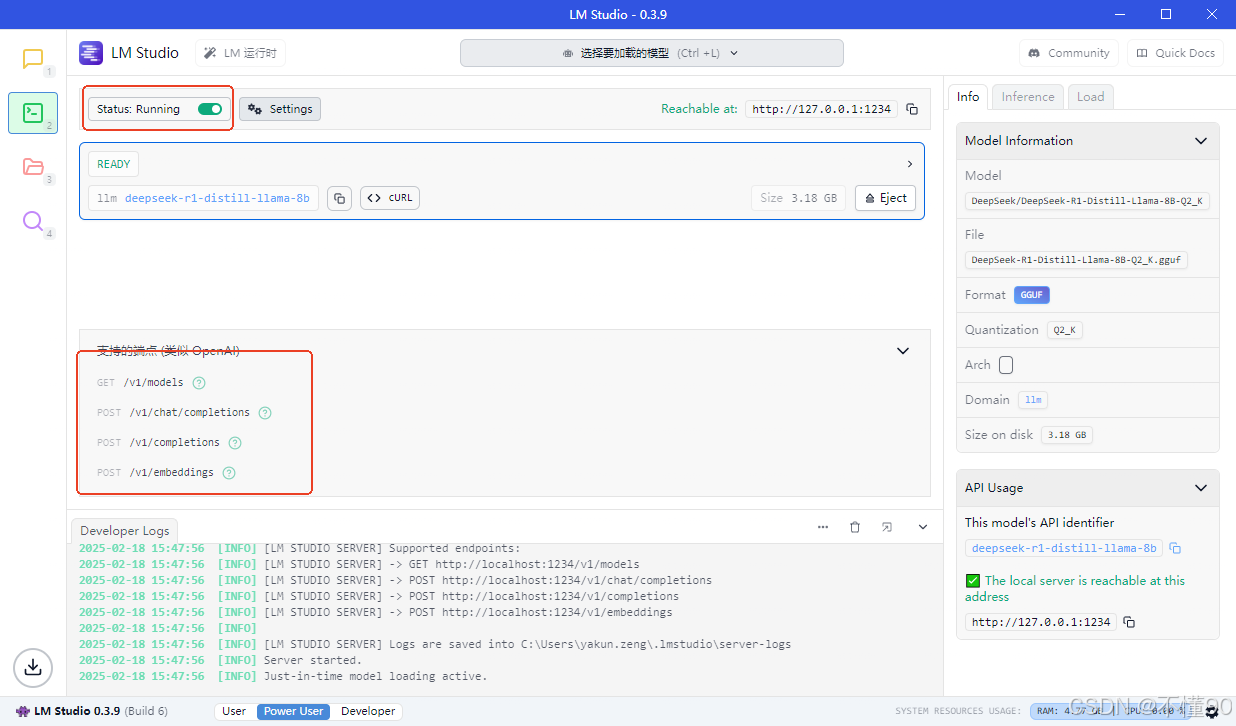This screenshot has width=1236, height=726.
Task: Clear Developer Logs using the trash icon
Action: (x=854, y=526)
